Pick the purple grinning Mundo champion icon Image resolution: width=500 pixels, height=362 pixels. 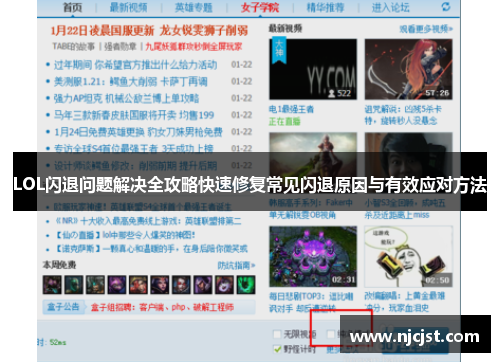(117, 285)
